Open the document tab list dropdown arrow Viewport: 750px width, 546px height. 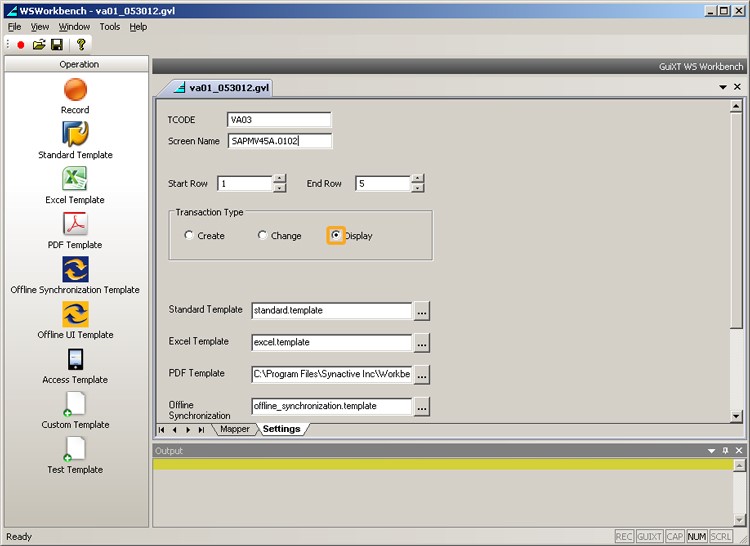tap(722, 87)
